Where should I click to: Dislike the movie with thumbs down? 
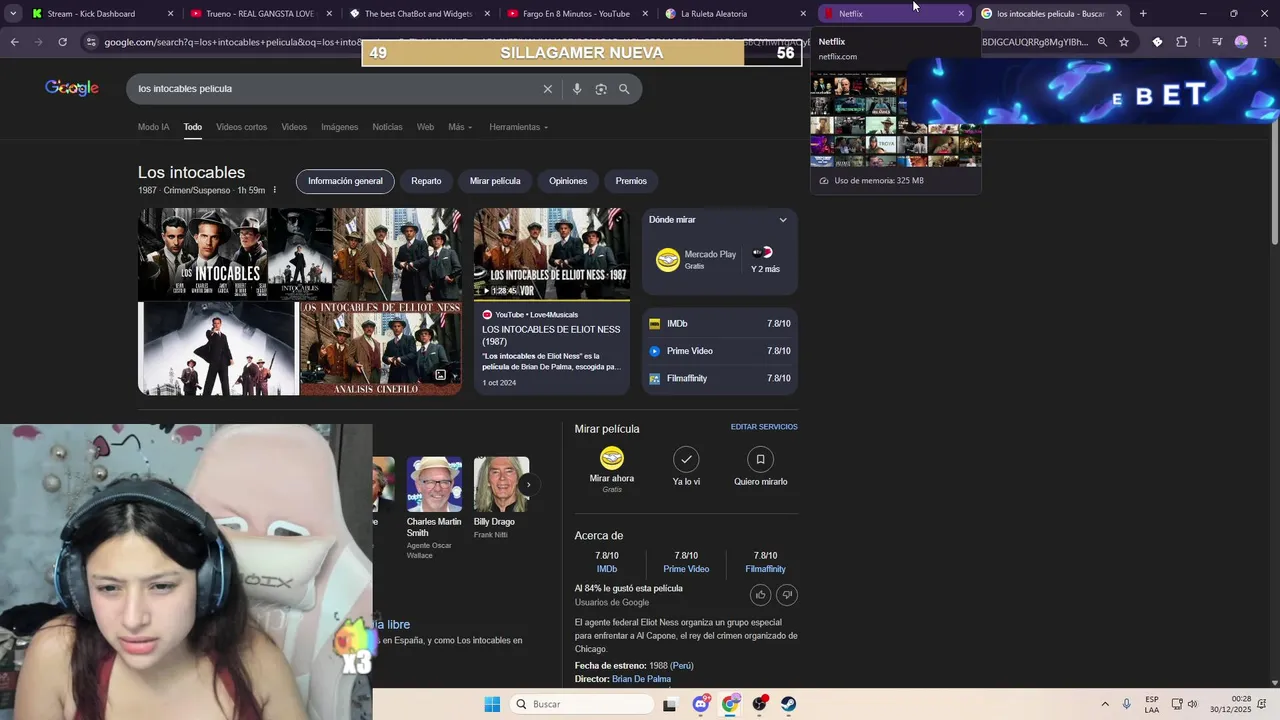787,595
